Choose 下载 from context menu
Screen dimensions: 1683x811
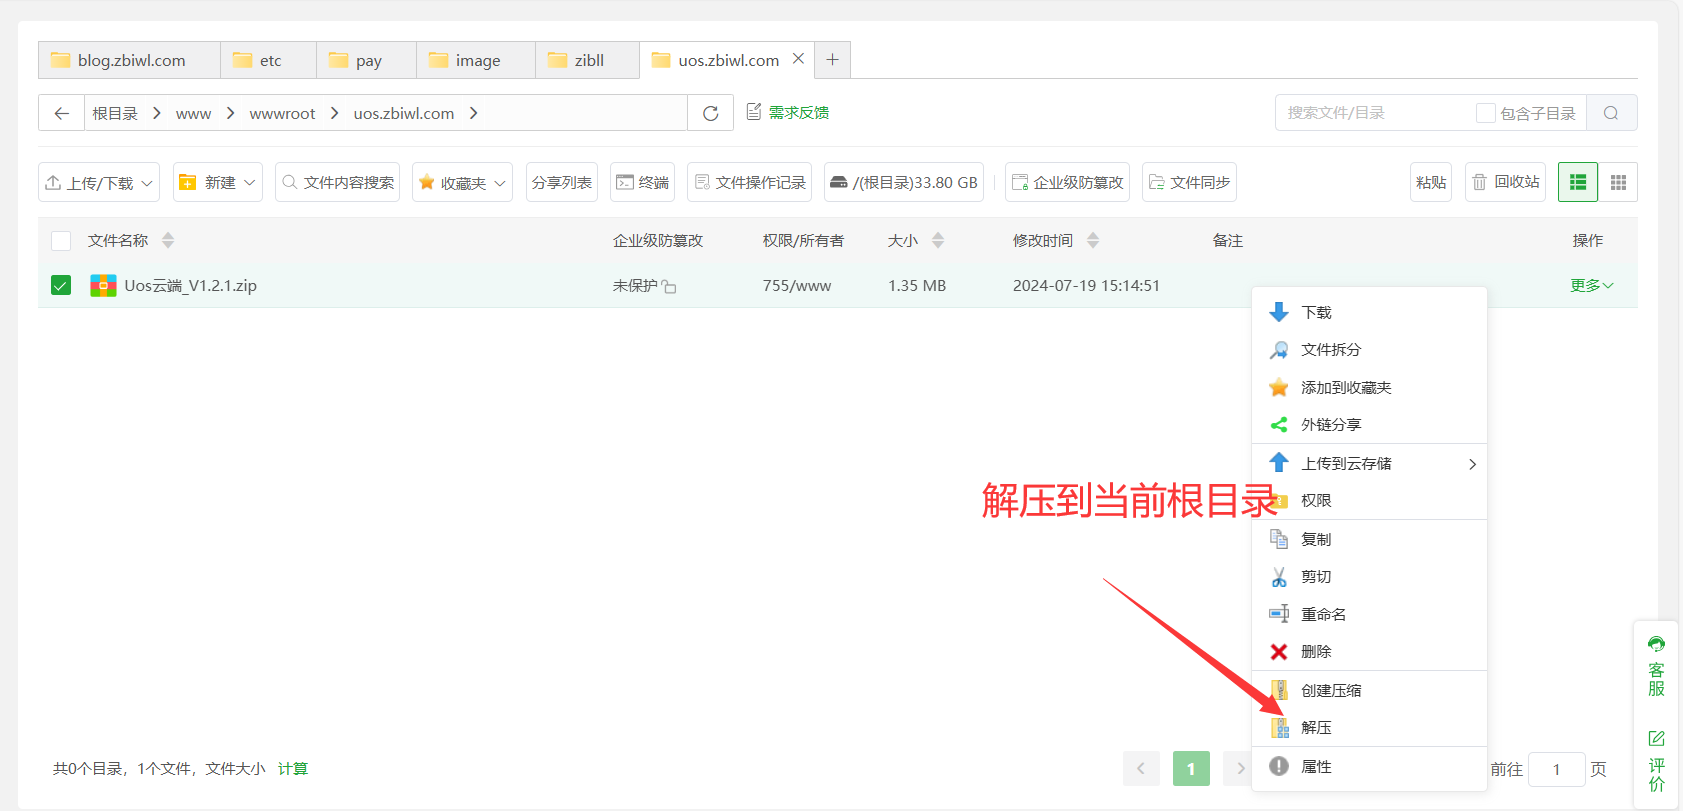click(1369, 312)
